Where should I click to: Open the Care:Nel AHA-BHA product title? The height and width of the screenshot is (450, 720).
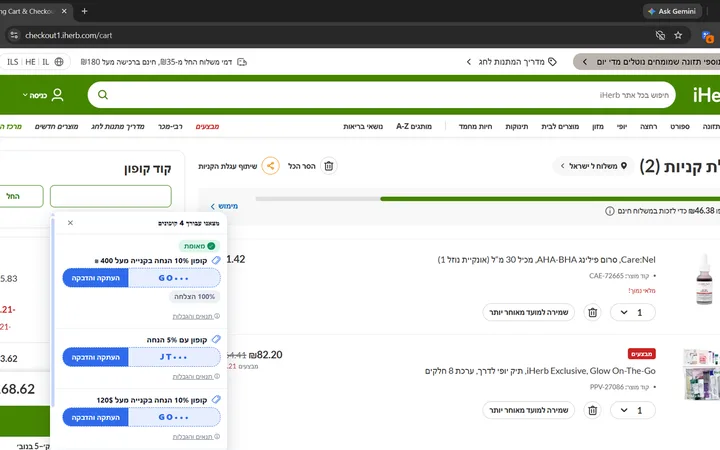point(546,260)
